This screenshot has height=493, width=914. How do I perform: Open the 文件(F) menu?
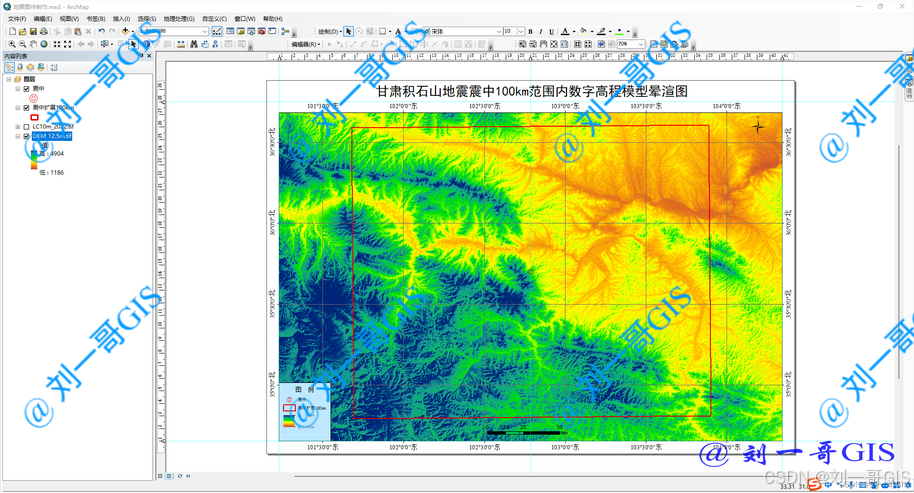tap(17, 19)
